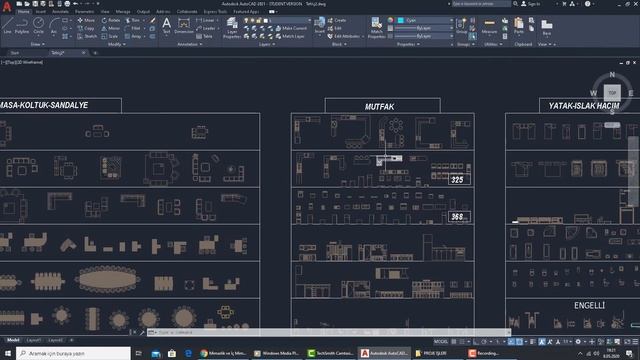The height and width of the screenshot is (360, 640).
Task: Toggle object snap in status bar
Action: point(519,342)
